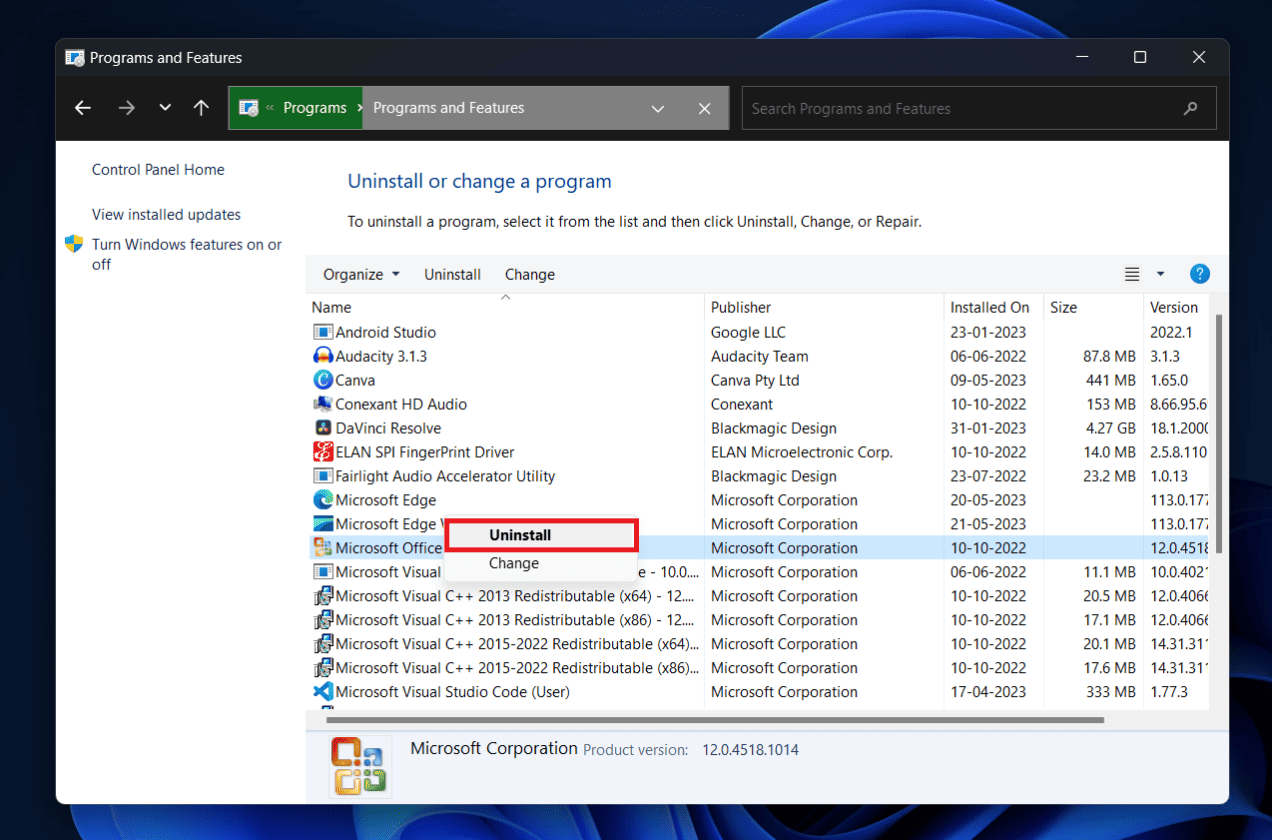1272x840 pixels.
Task: Click the Microsoft Office icon in the details pane
Action: click(359, 762)
